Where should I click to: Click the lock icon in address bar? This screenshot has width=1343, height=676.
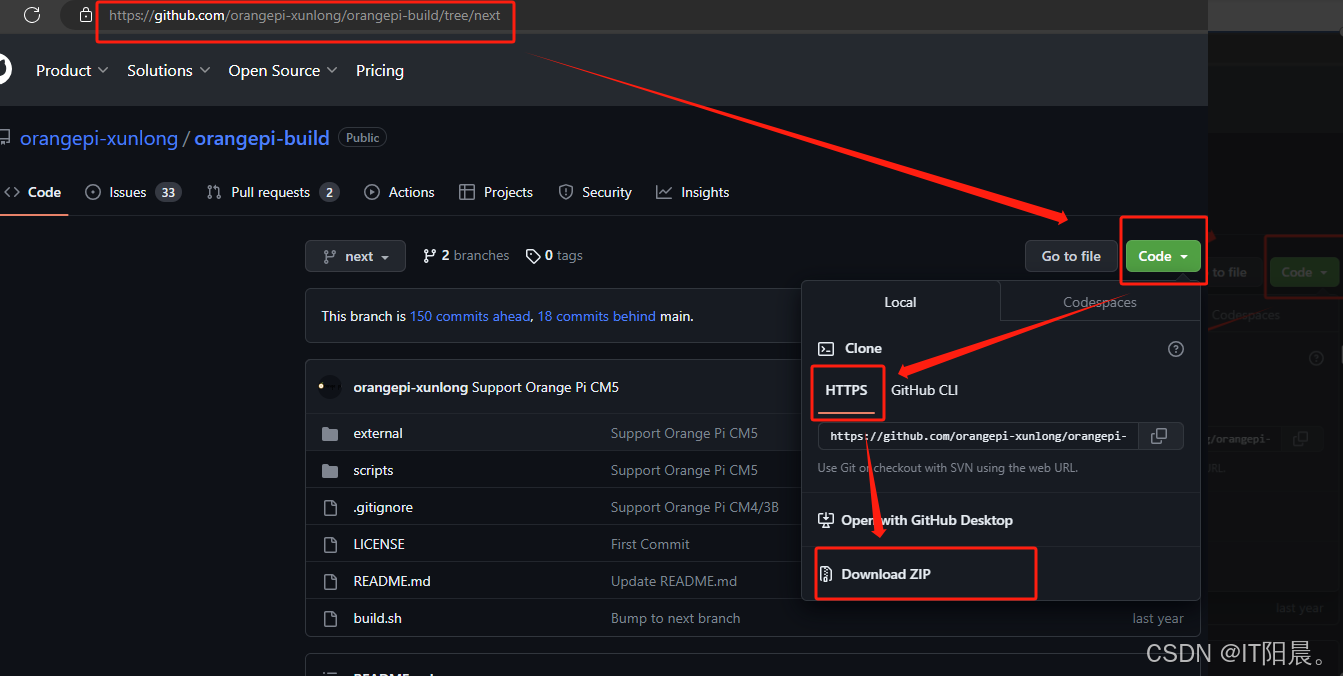86,15
